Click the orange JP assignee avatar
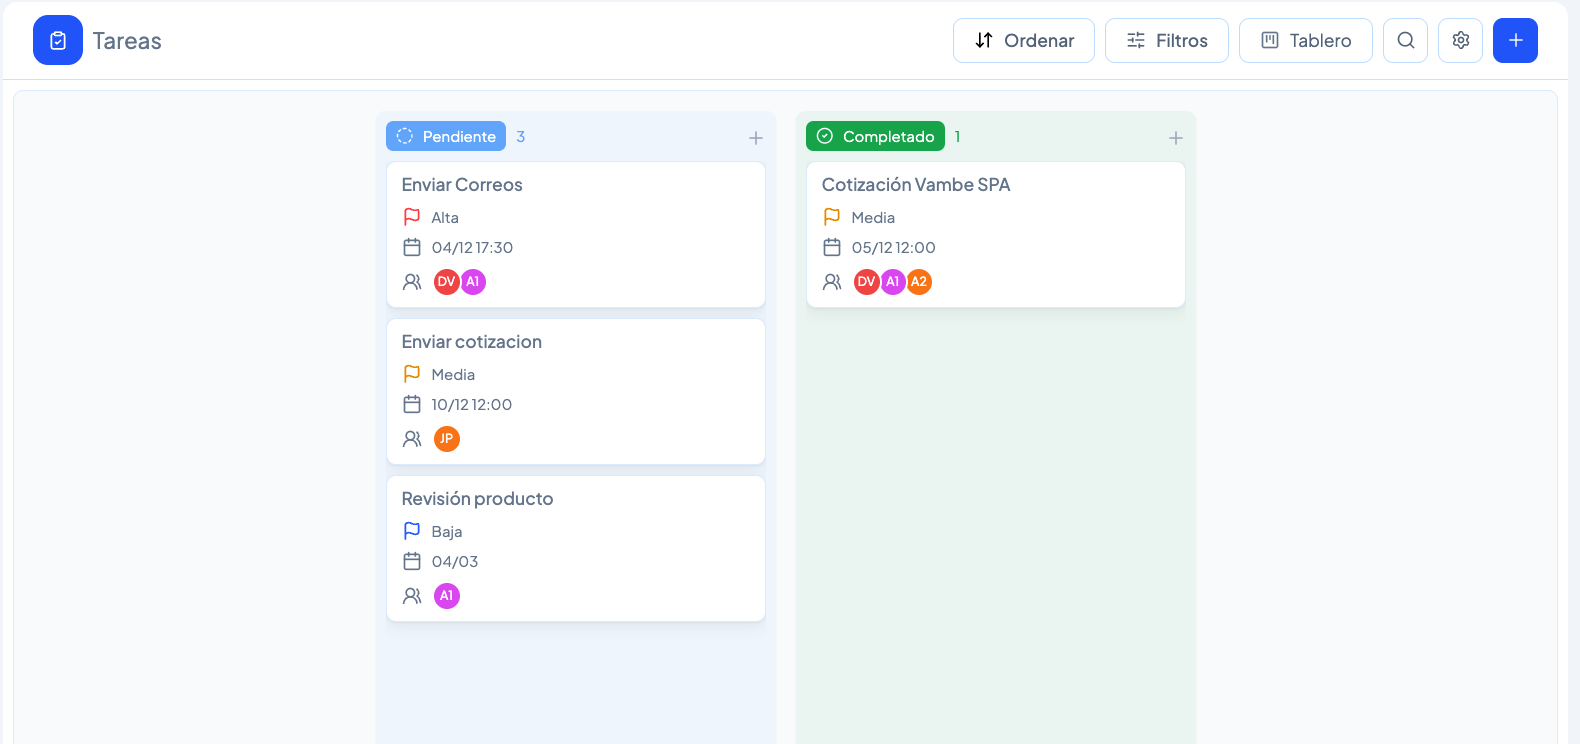Screen dimensions: 1580x744 [x=447, y=439]
